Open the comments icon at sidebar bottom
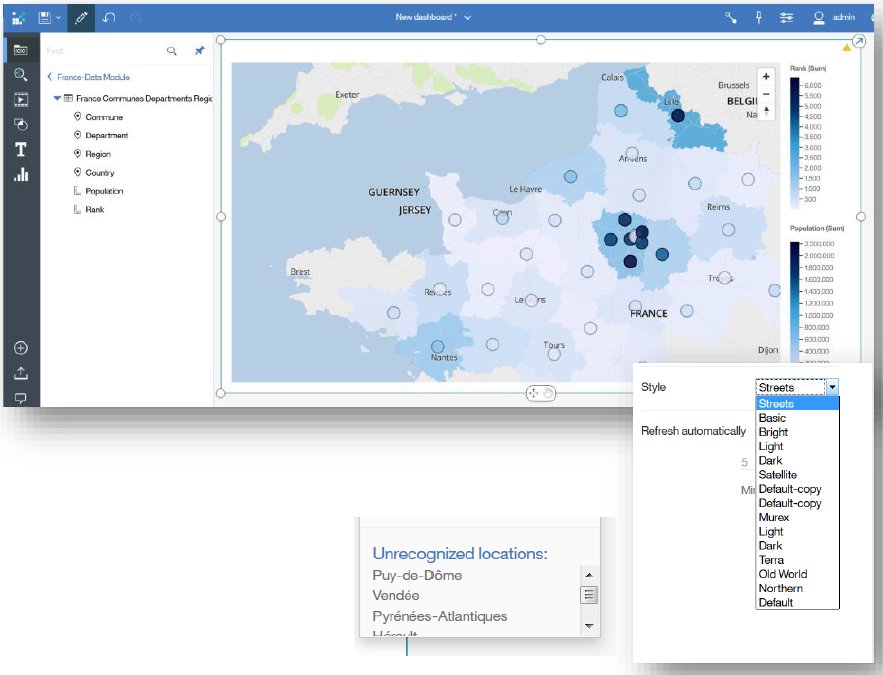Image resolution: width=883 pixels, height=675 pixels. tap(21, 398)
